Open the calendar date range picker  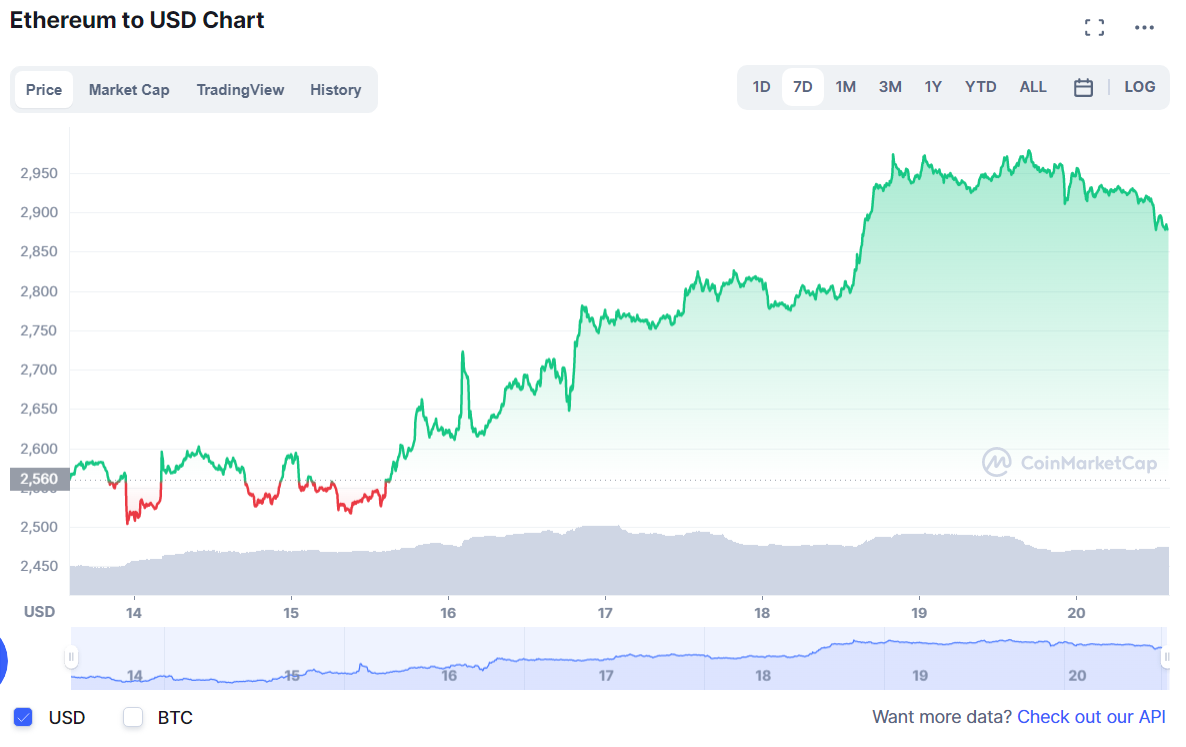pos(1083,87)
